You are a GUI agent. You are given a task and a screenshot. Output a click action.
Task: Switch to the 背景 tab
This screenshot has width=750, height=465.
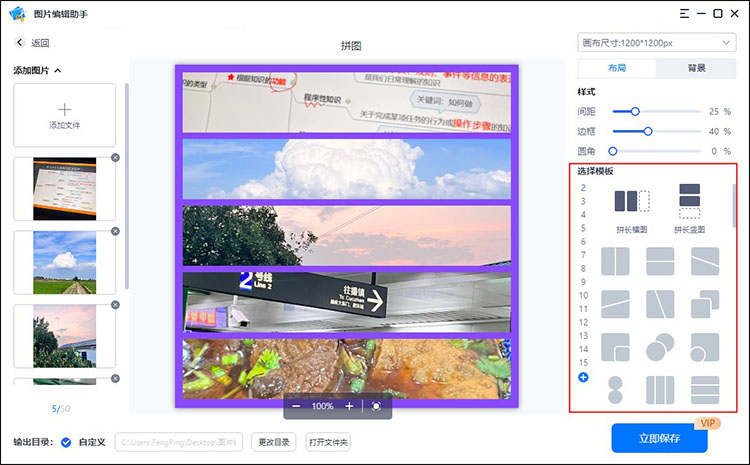(x=696, y=68)
